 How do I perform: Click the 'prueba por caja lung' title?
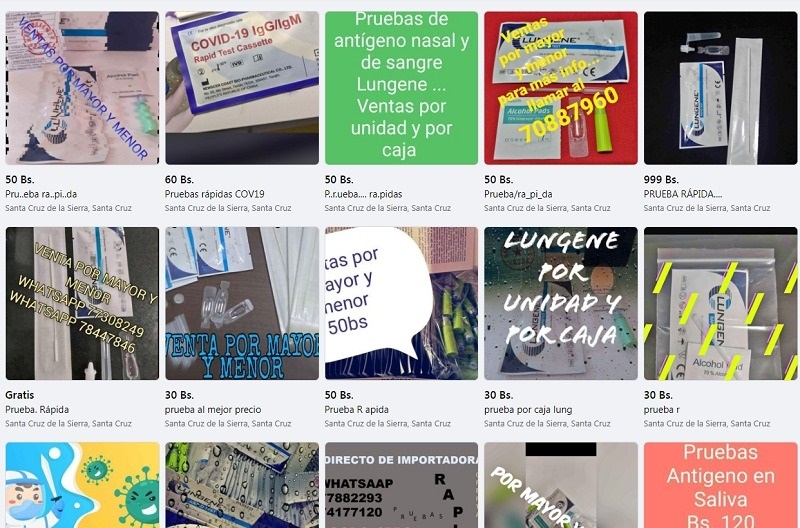pos(528,409)
